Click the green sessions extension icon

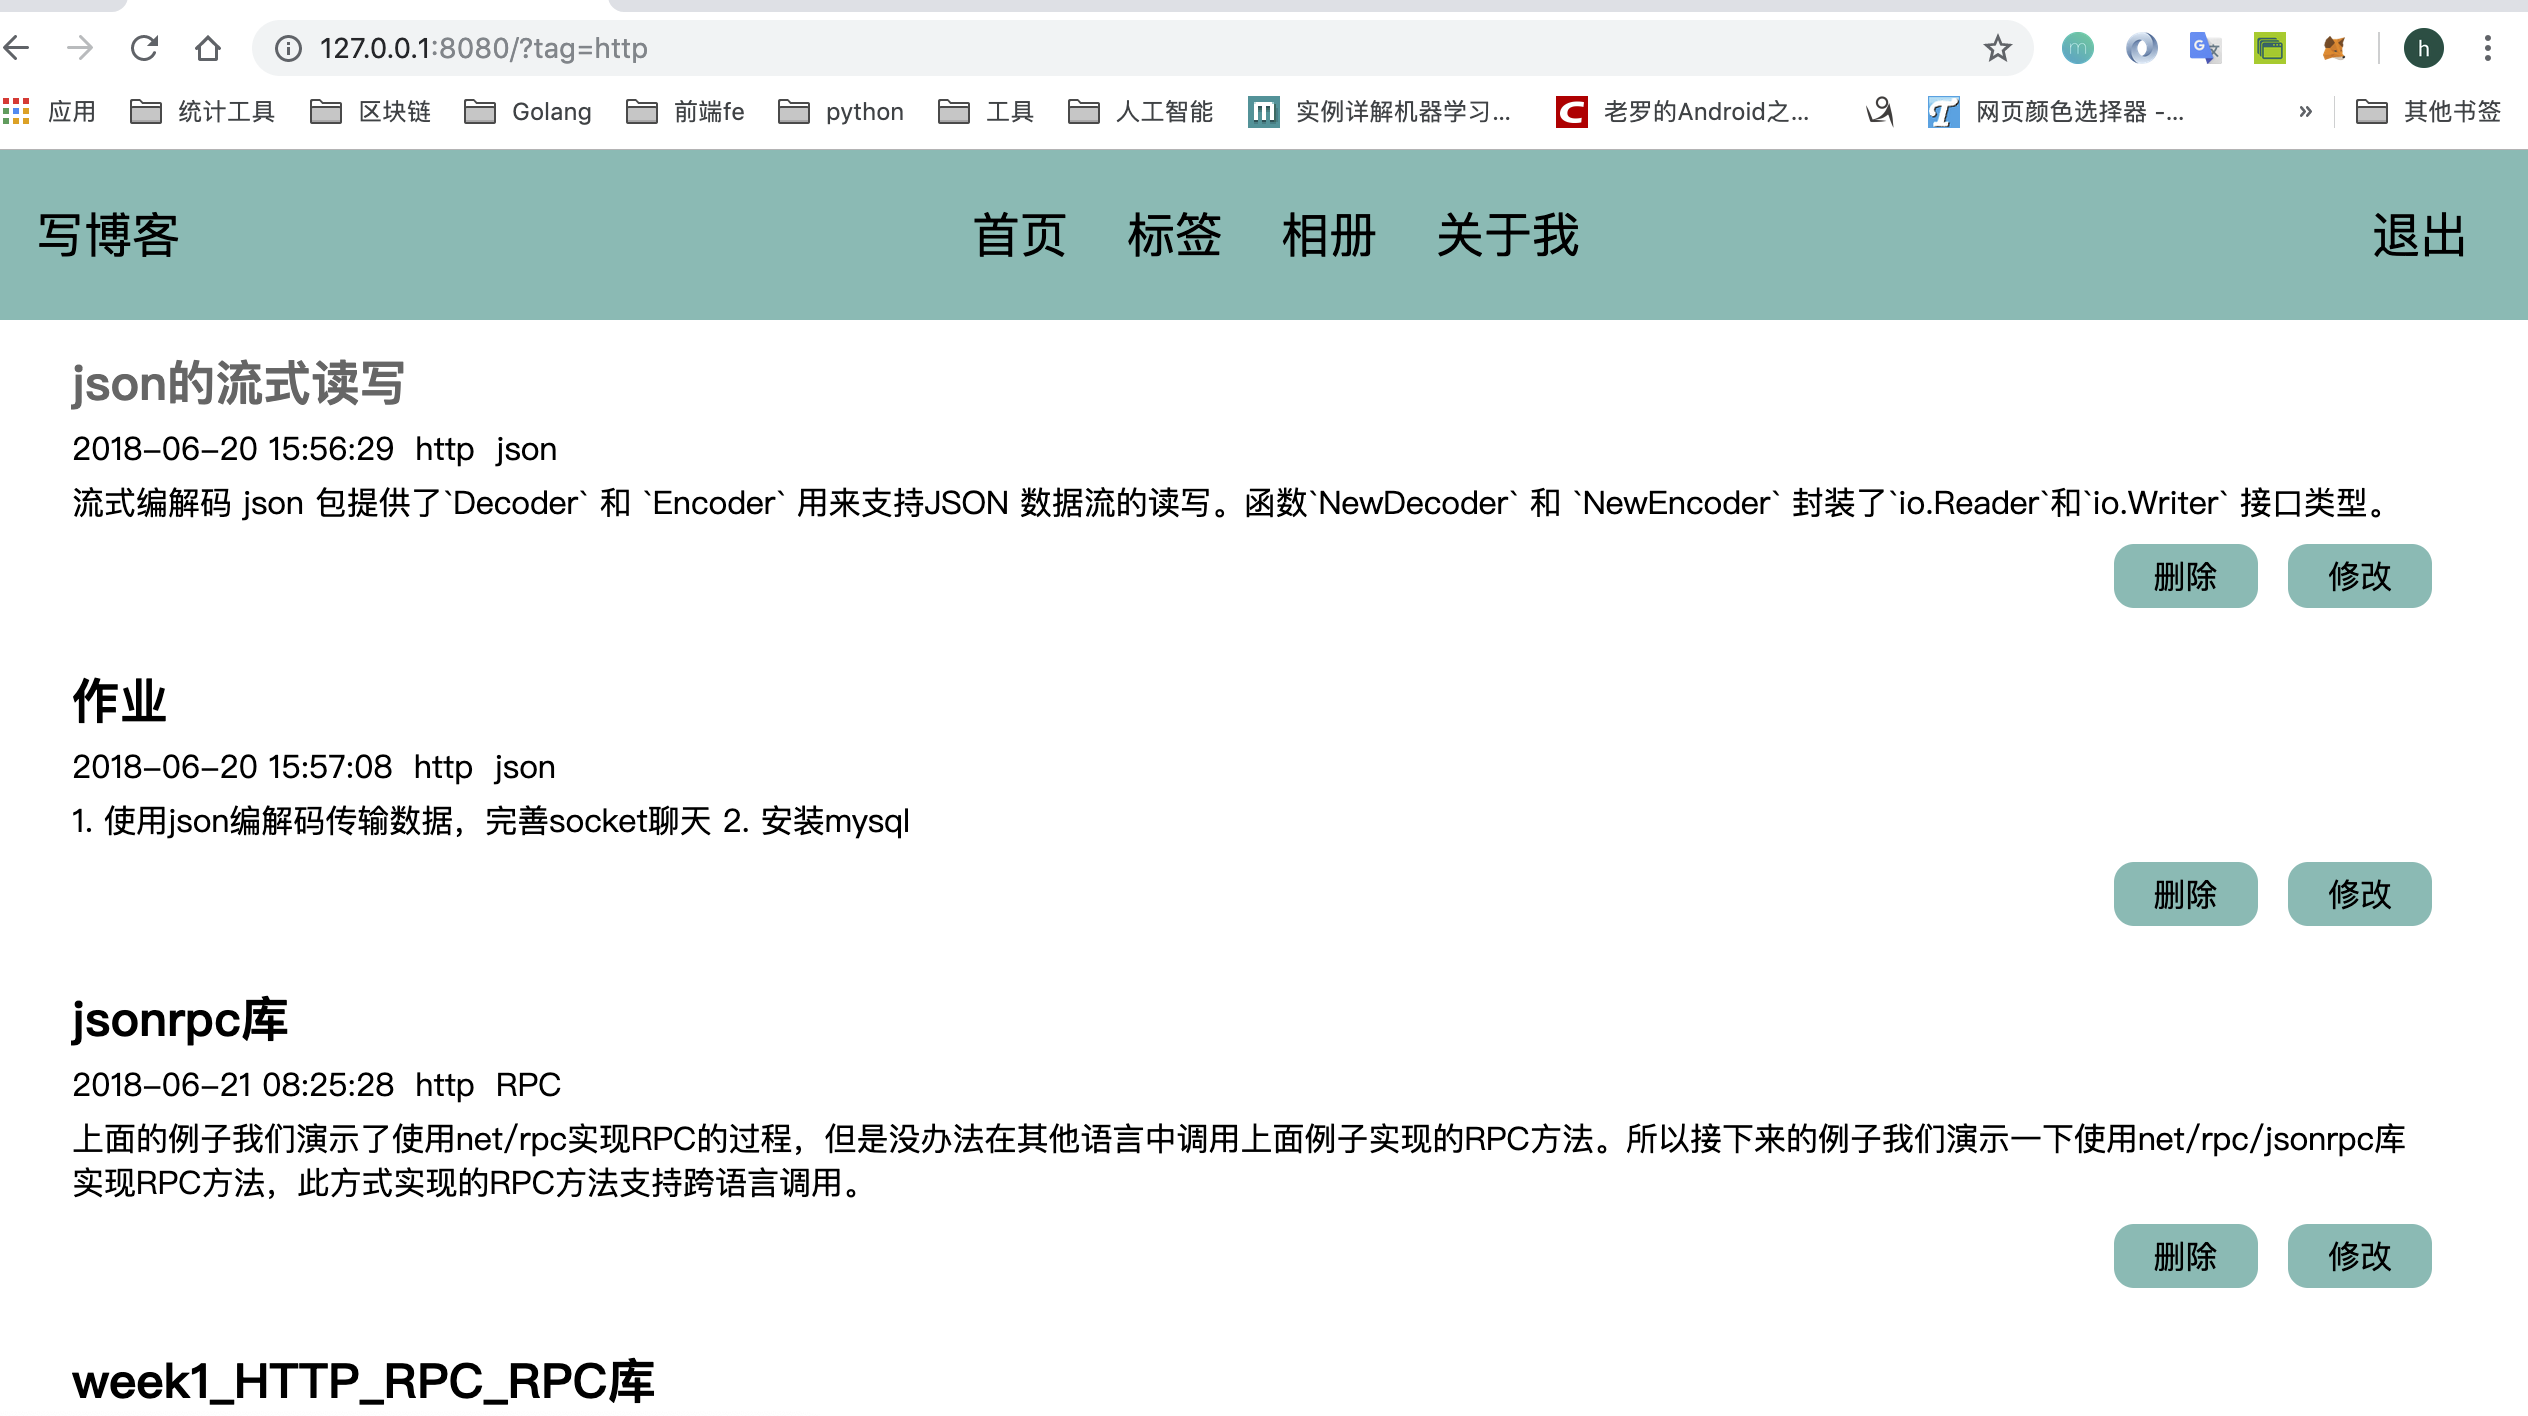click(2269, 47)
